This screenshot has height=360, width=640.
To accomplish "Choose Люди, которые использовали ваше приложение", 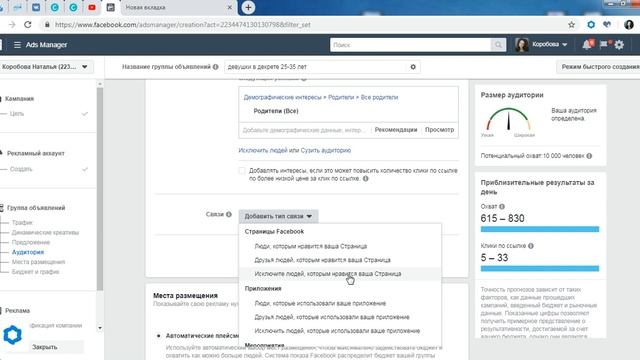I will click(320, 303).
